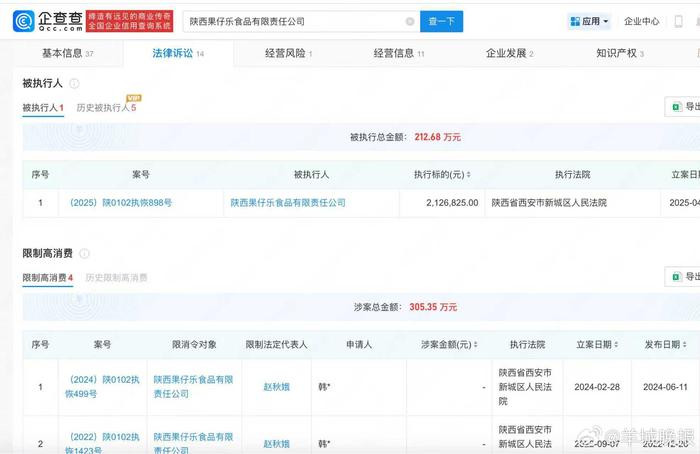The height and width of the screenshot is (454, 700).
Task: Click the 2024-06-11 publish date cell
Action: point(665,387)
